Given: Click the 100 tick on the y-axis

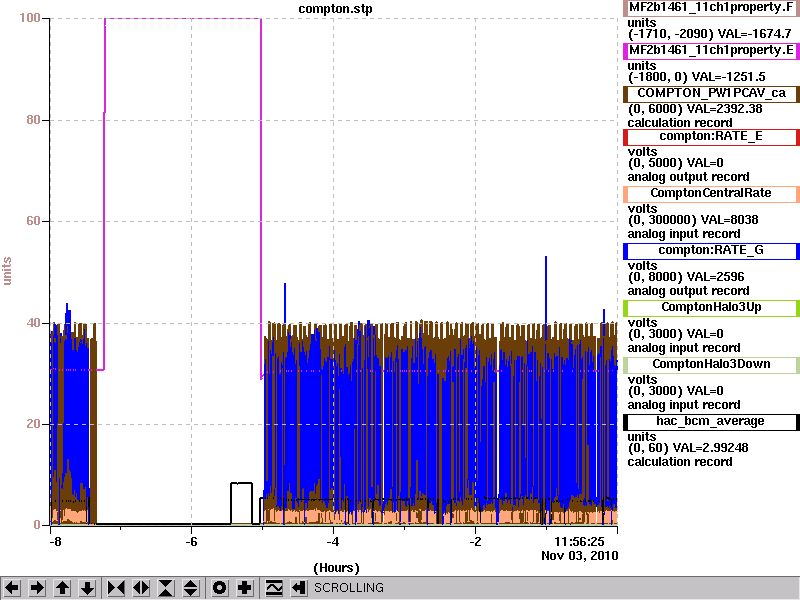Looking at the screenshot, I should [x=30, y=18].
